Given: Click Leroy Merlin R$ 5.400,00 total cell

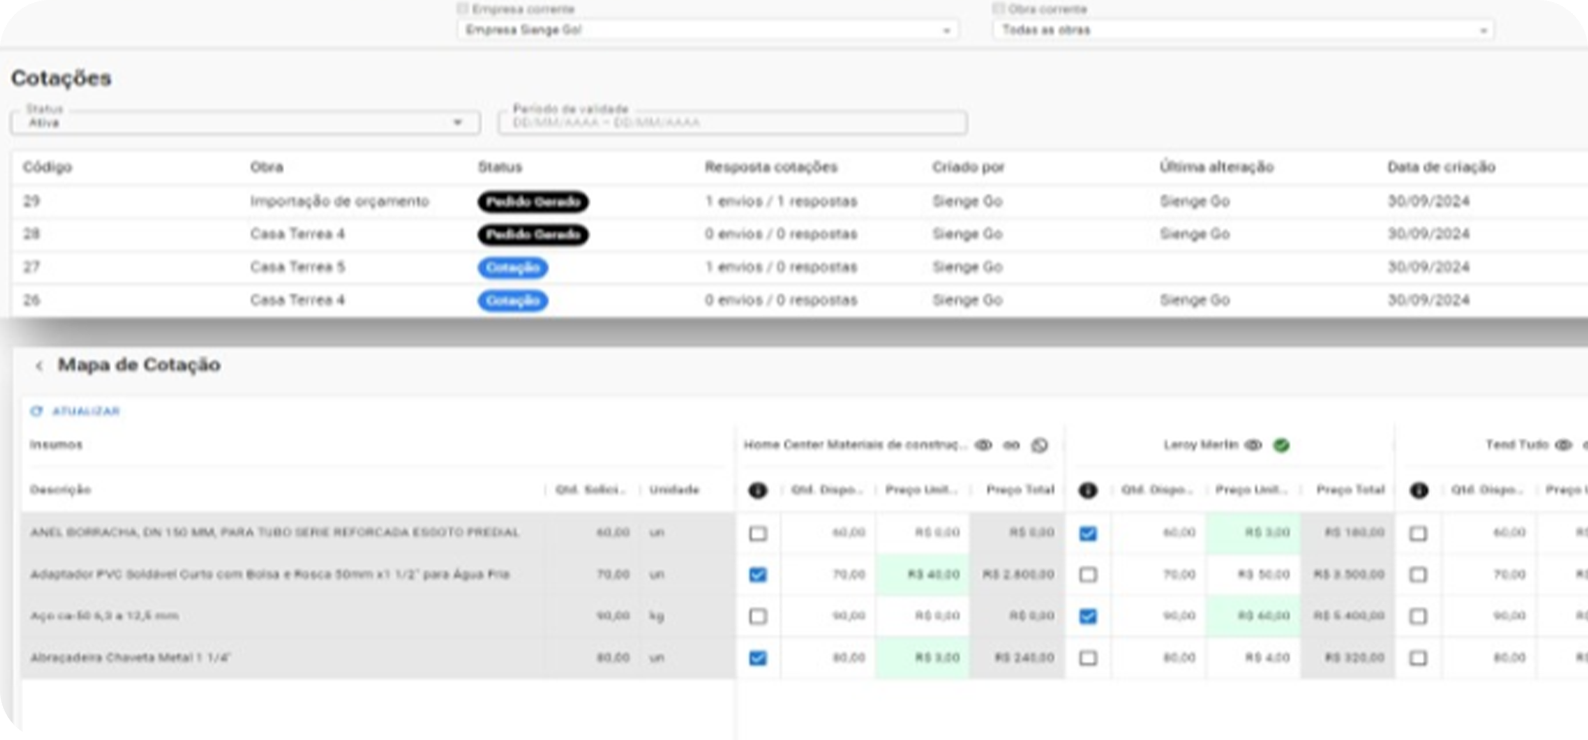Looking at the screenshot, I should point(1348,616).
